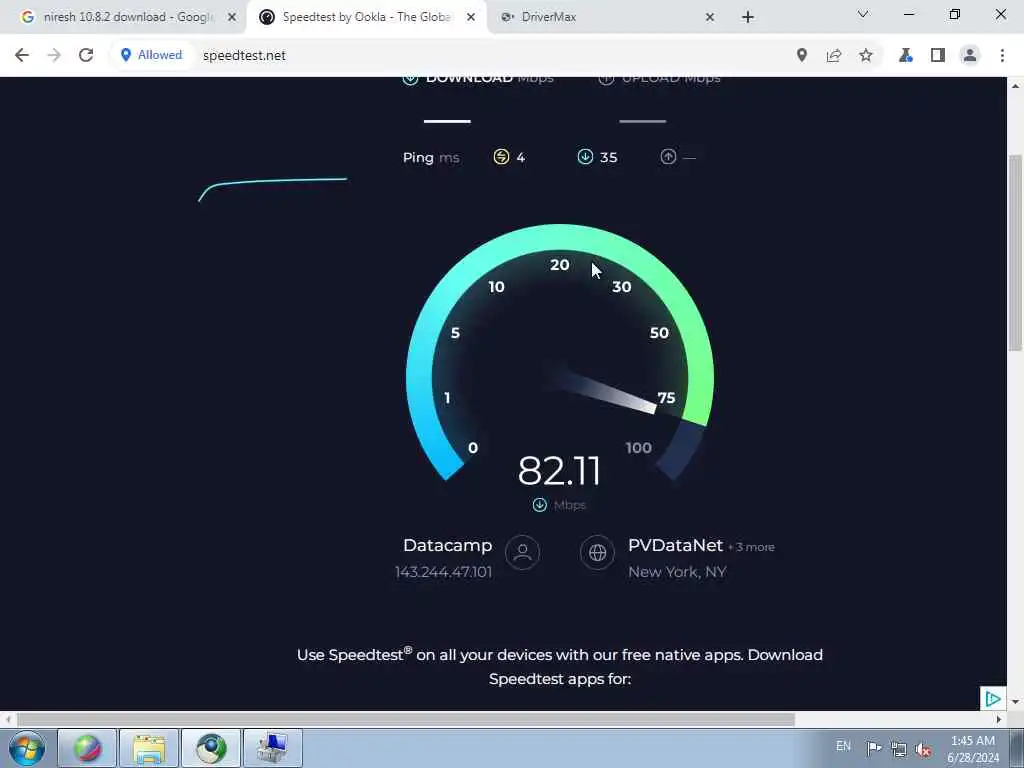The width and height of the screenshot is (1024, 768).
Task: Click the muted volume tray icon
Action: [x=923, y=750]
